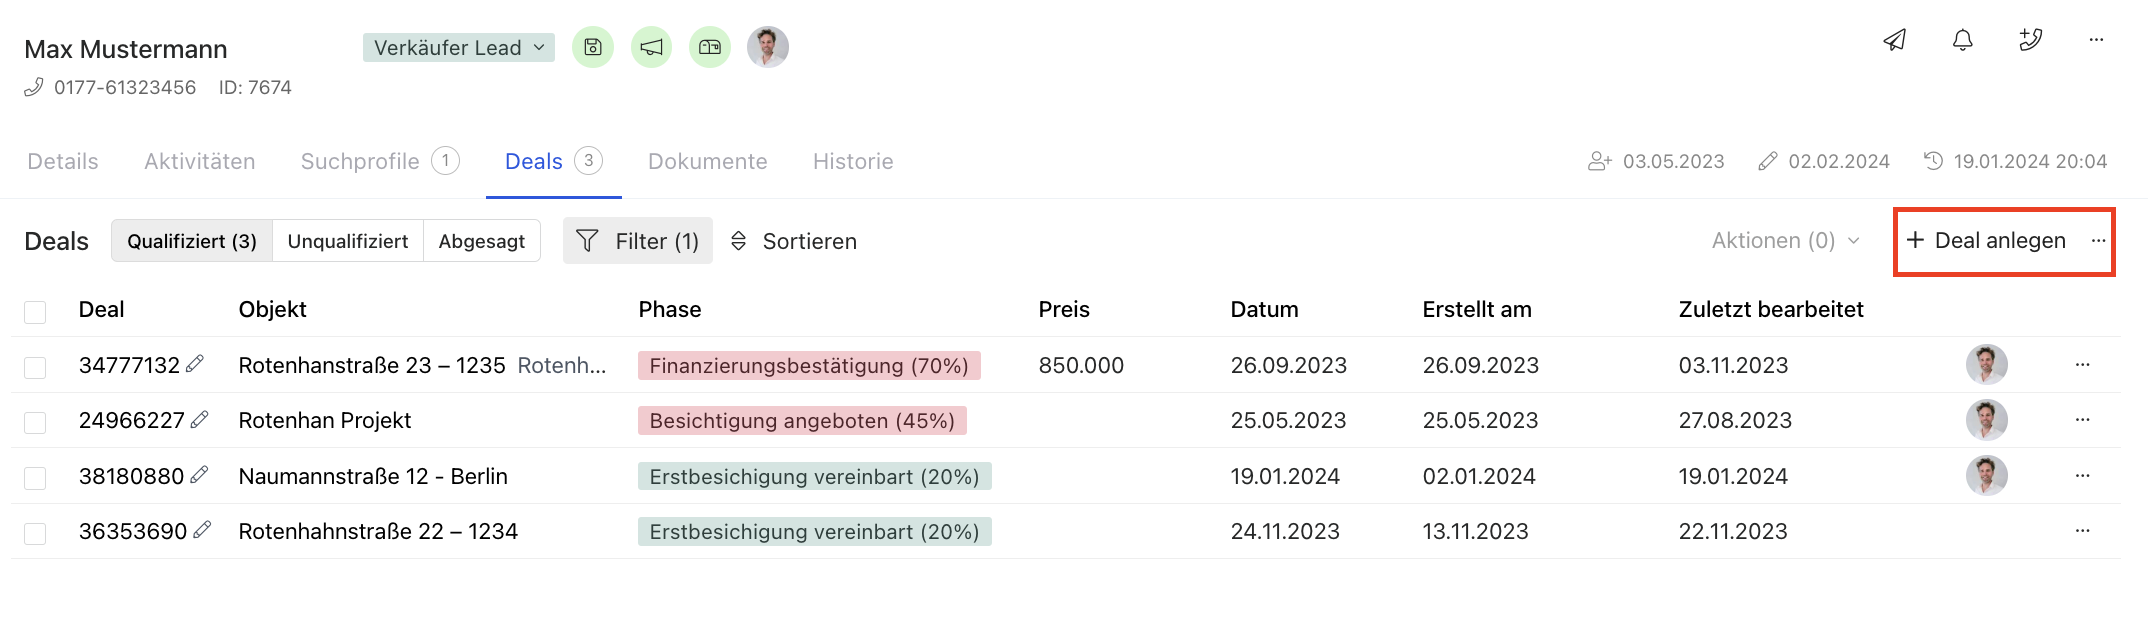Tick checkbox for deal 24966227

click(35, 422)
